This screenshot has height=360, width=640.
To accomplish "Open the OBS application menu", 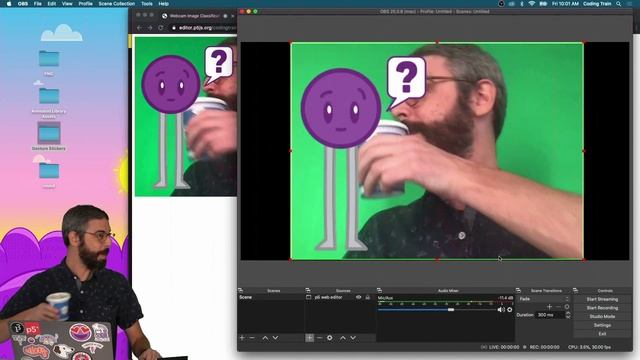I will pyautogui.click(x=23, y=4).
